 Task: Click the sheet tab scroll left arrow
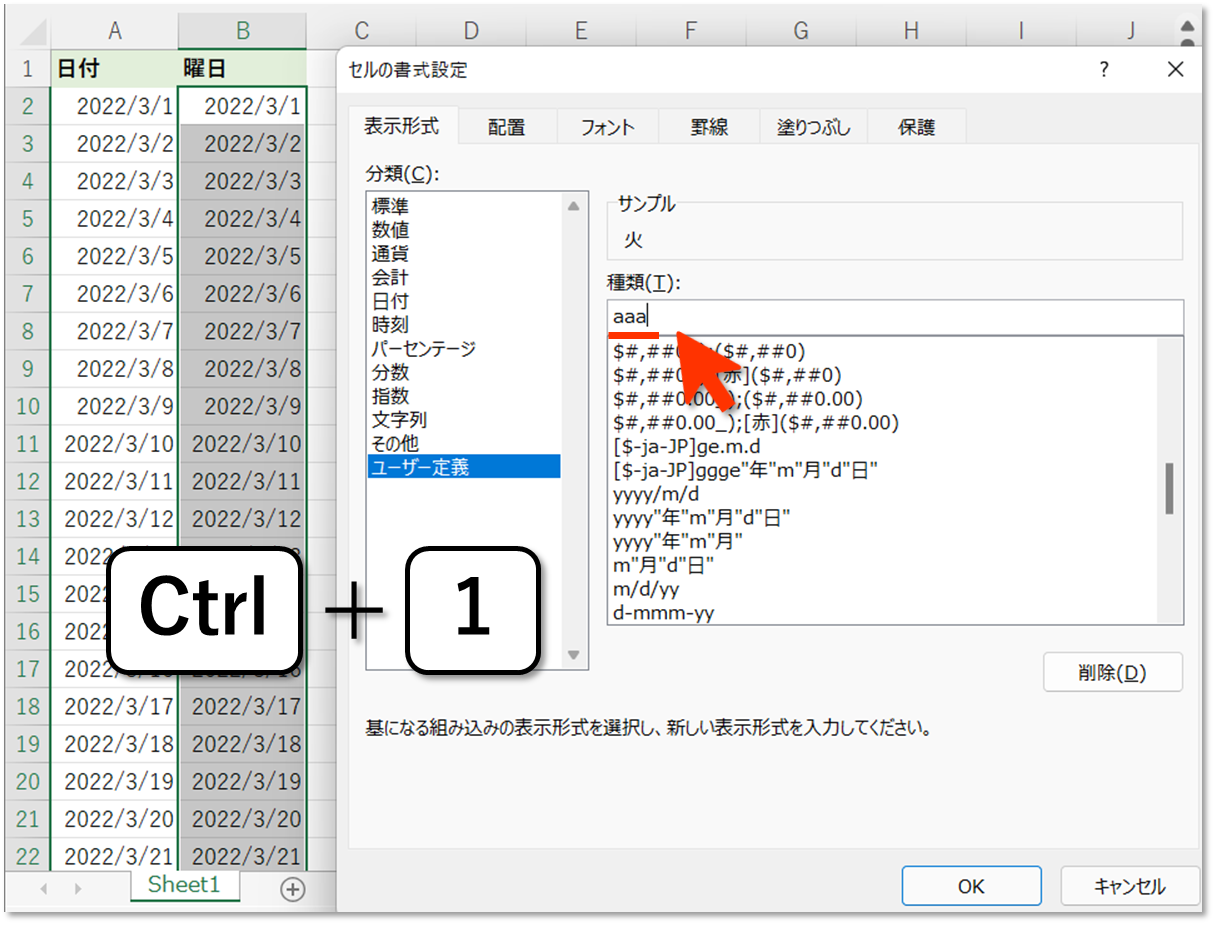point(43,889)
